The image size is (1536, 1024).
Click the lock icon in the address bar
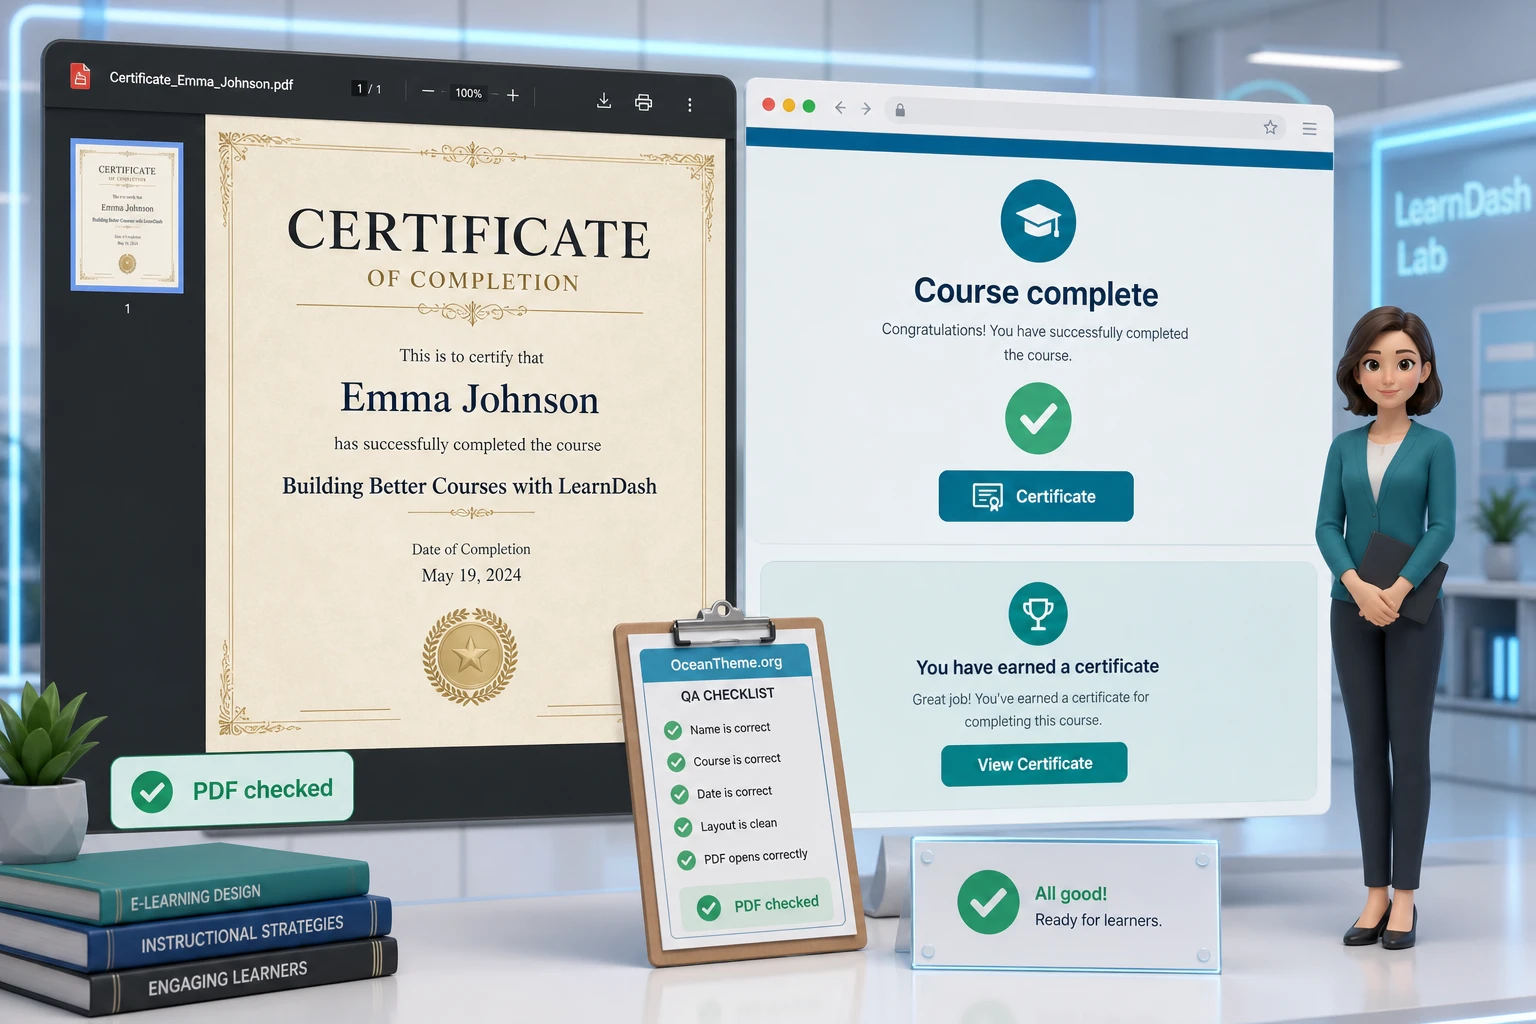(900, 110)
